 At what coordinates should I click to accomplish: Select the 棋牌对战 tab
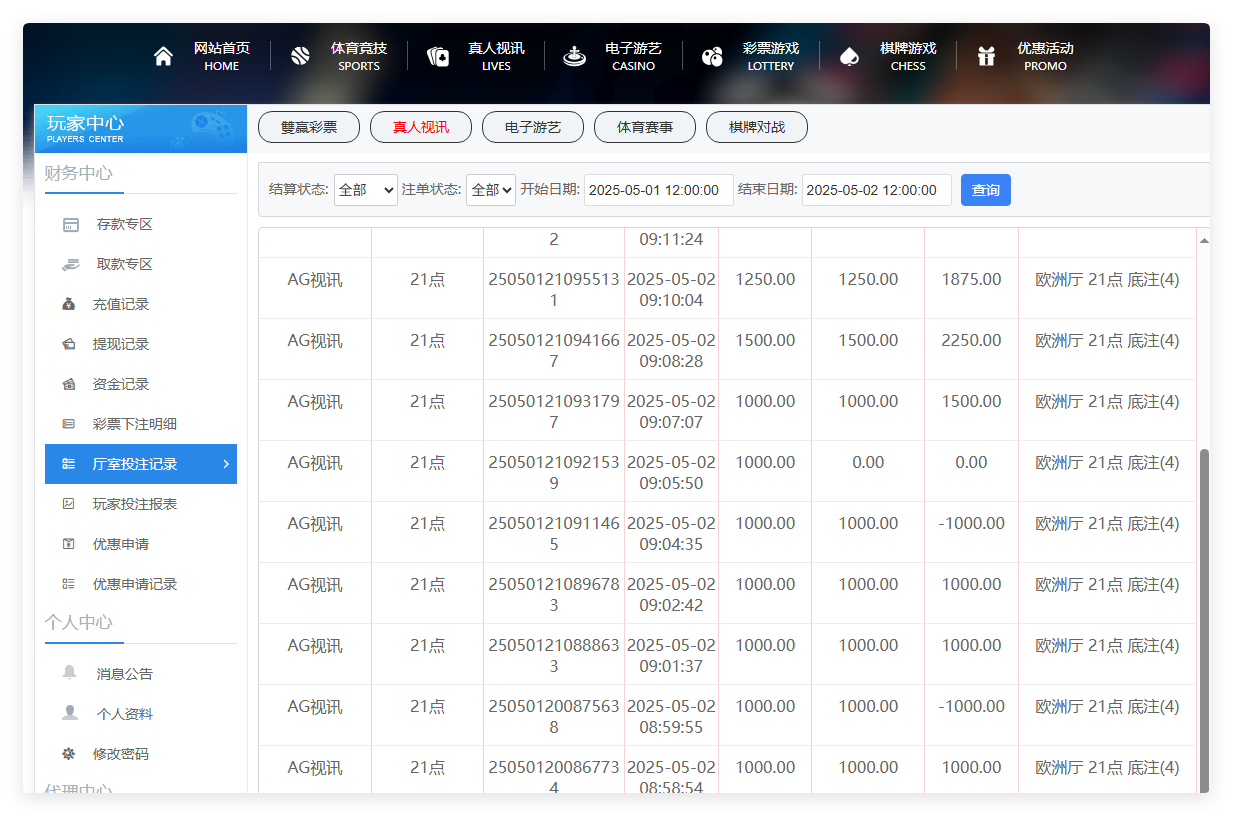point(757,128)
